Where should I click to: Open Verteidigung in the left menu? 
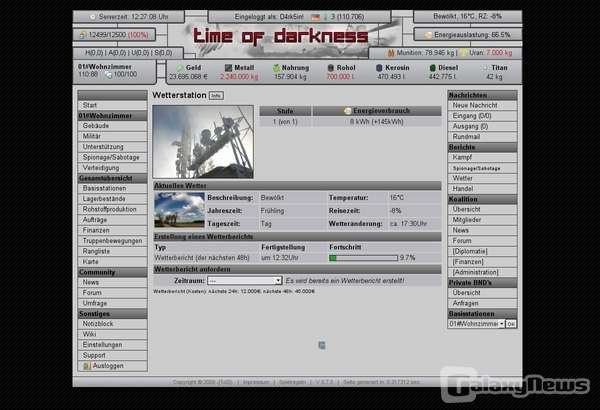pyautogui.click(x=112, y=168)
